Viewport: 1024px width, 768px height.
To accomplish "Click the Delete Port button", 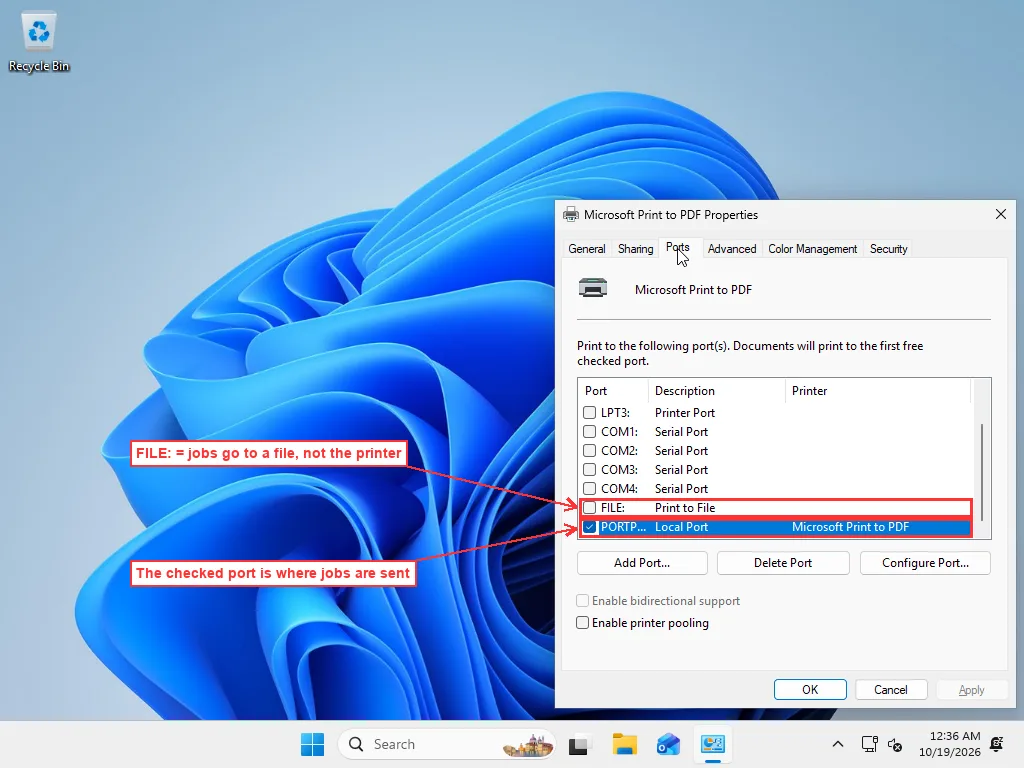I will (783, 563).
